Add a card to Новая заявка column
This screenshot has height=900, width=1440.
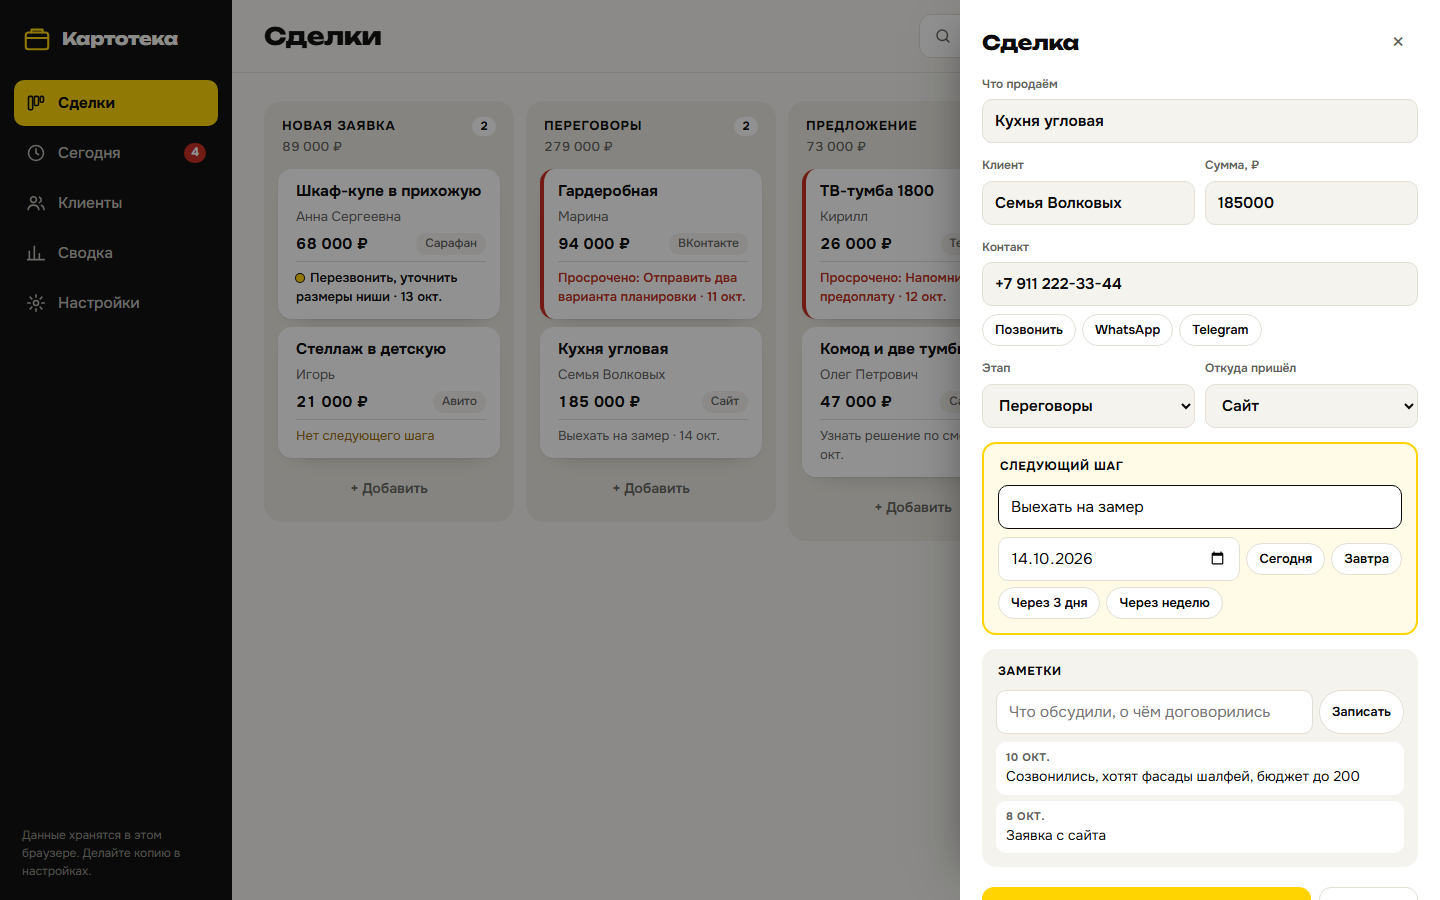pyautogui.click(x=389, y=489)
